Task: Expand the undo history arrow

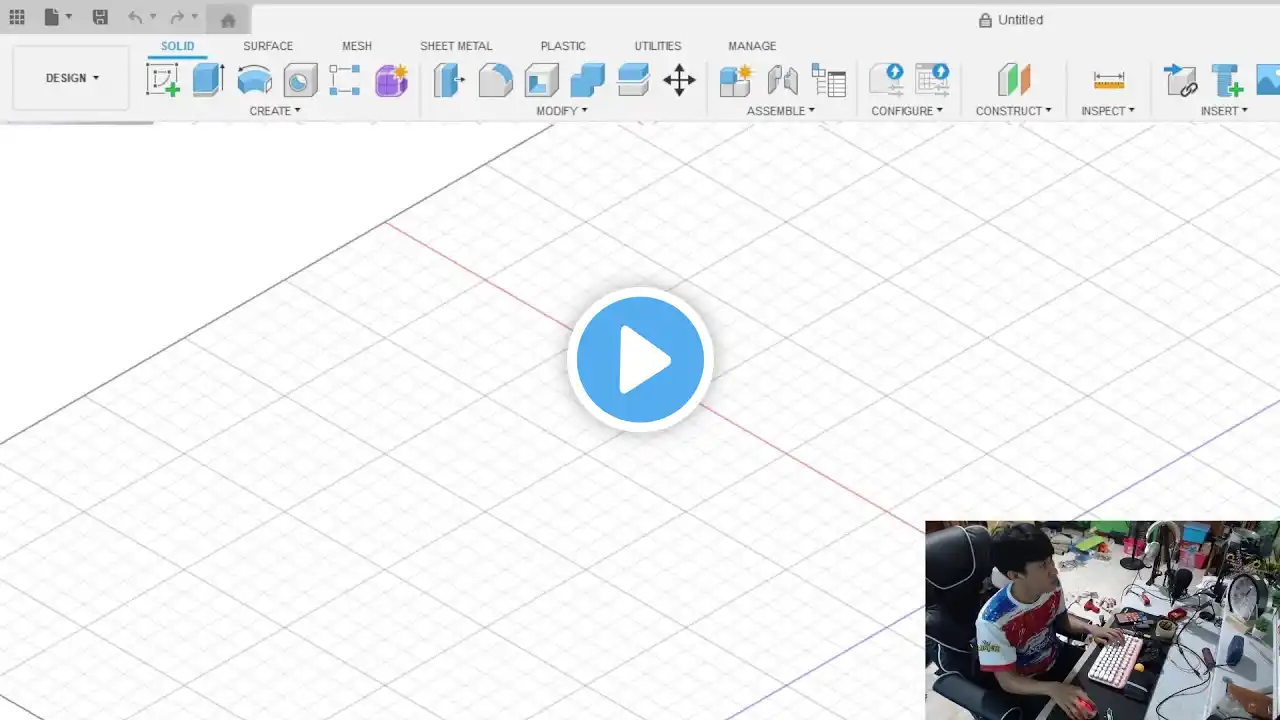Action: point(153,17)
